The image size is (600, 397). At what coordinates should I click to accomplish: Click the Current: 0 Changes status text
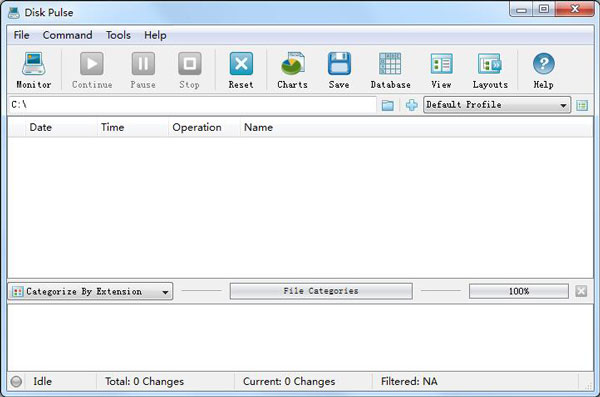289,381
